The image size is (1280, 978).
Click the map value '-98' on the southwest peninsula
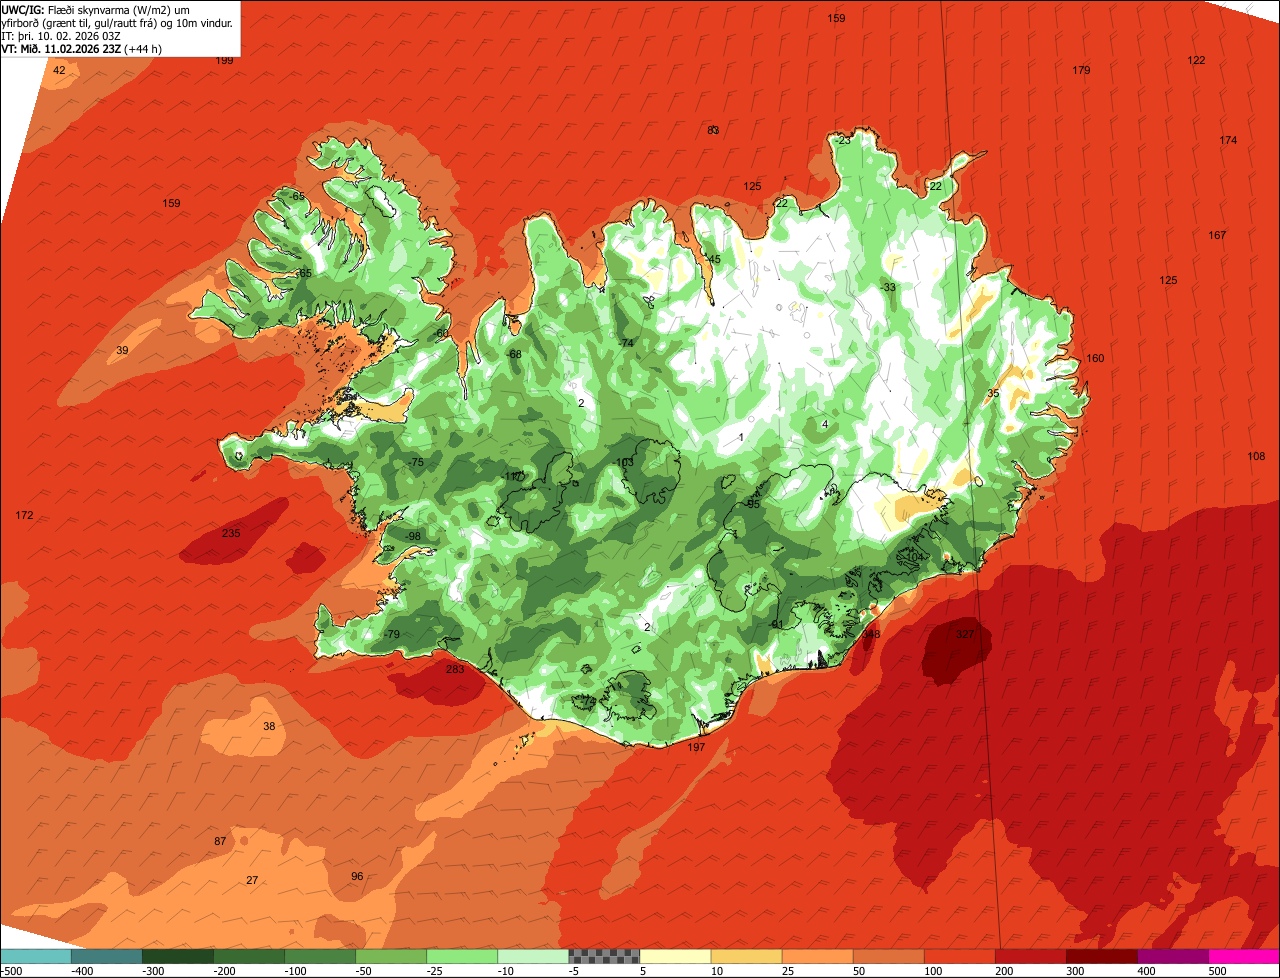click(413, 536)
